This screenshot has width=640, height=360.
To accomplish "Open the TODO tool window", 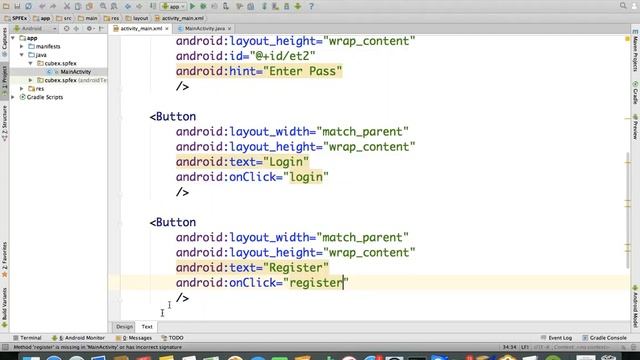I will click(x=173, y=338).
